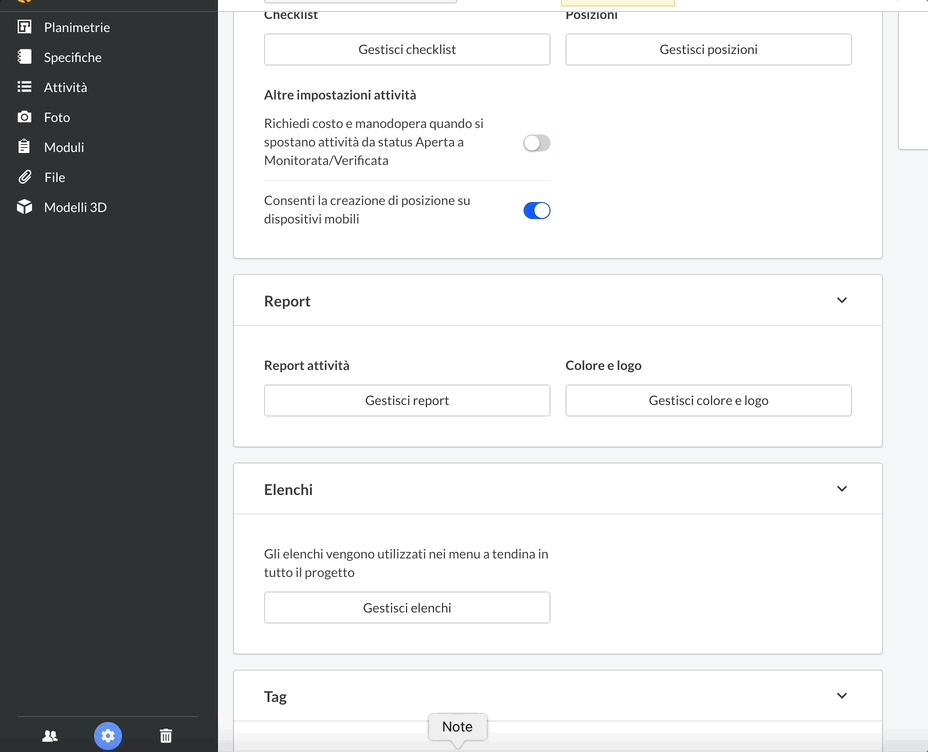Open Gestisci report
The height and width of the screenshot is (752, 928).
click(x=407, y=401)
